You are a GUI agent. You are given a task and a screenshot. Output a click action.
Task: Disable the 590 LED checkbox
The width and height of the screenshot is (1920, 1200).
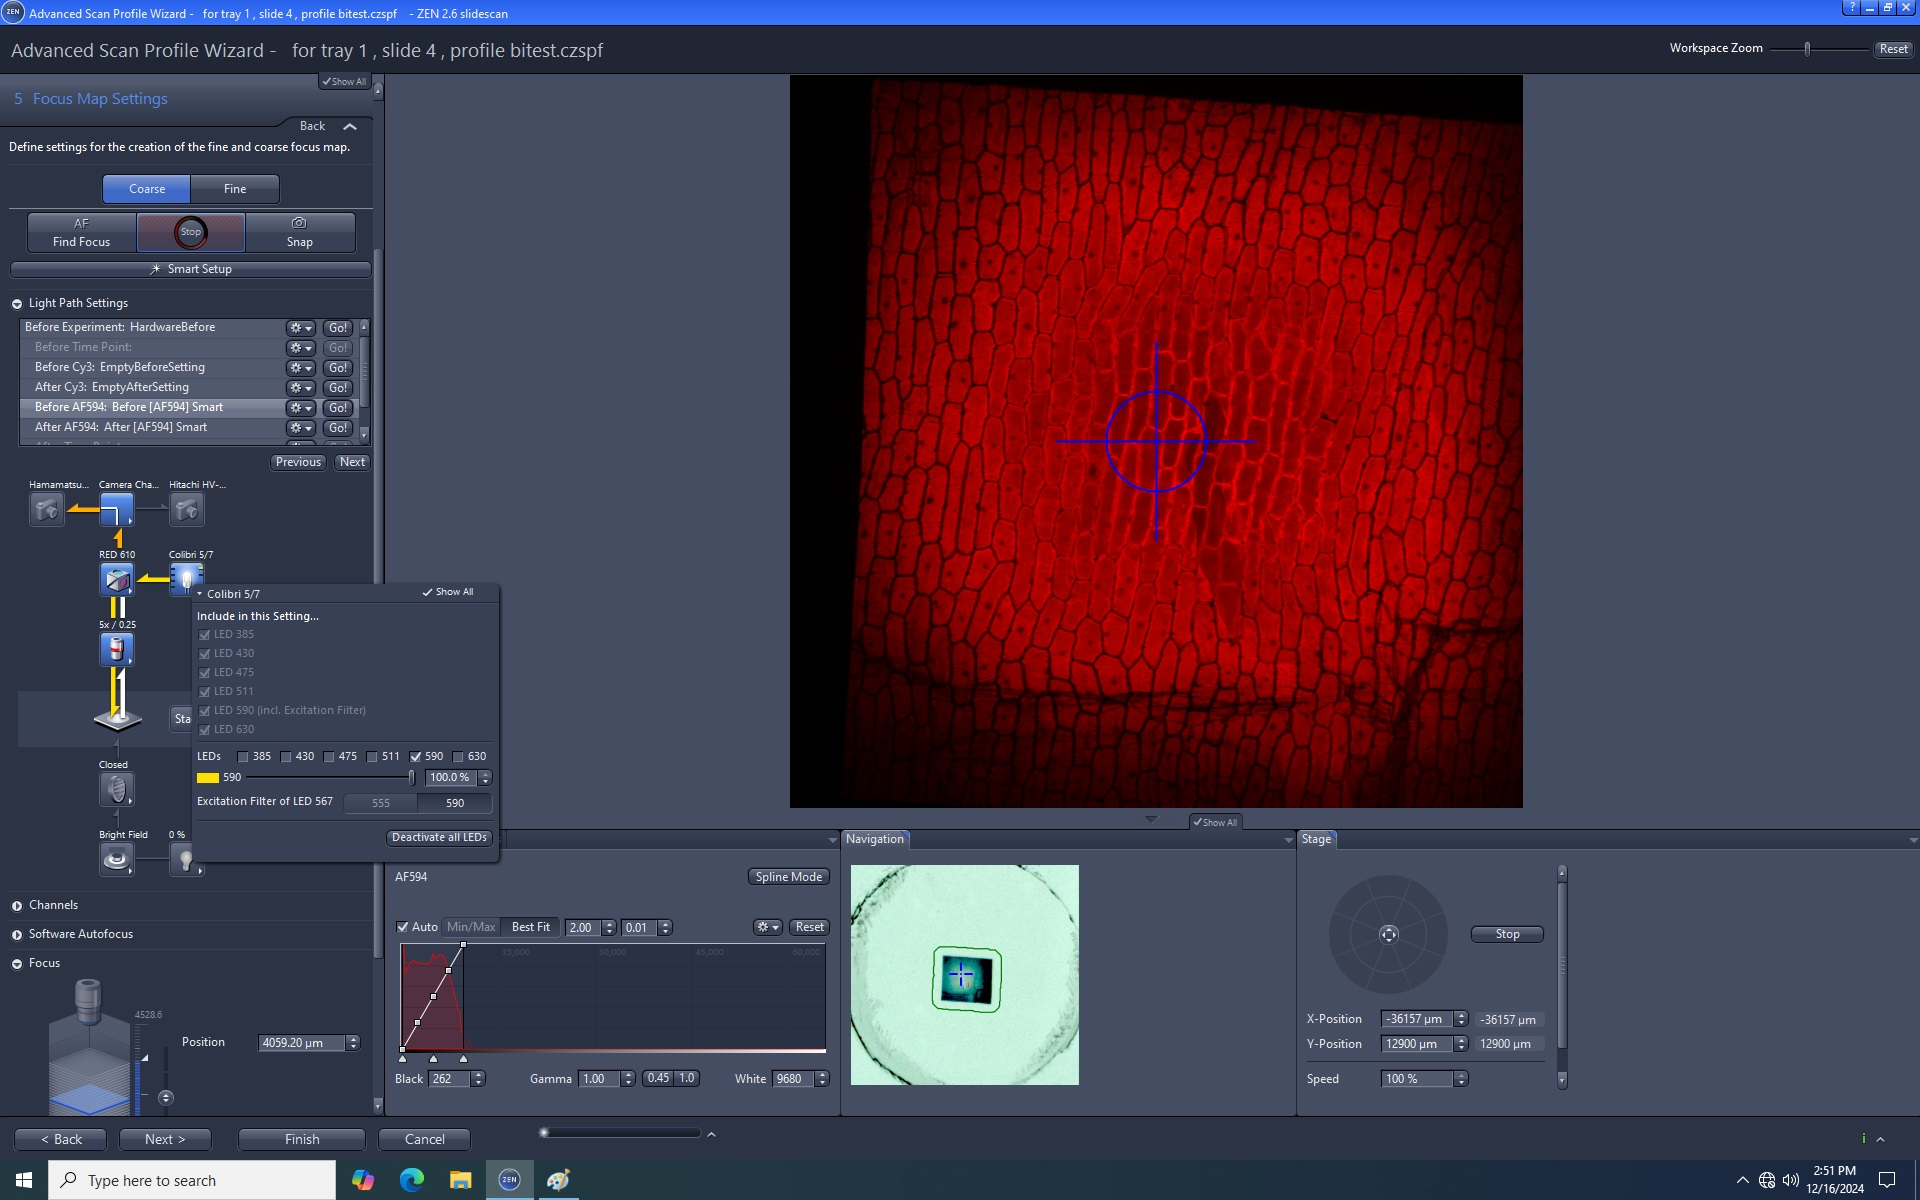[x=416, y=757]
